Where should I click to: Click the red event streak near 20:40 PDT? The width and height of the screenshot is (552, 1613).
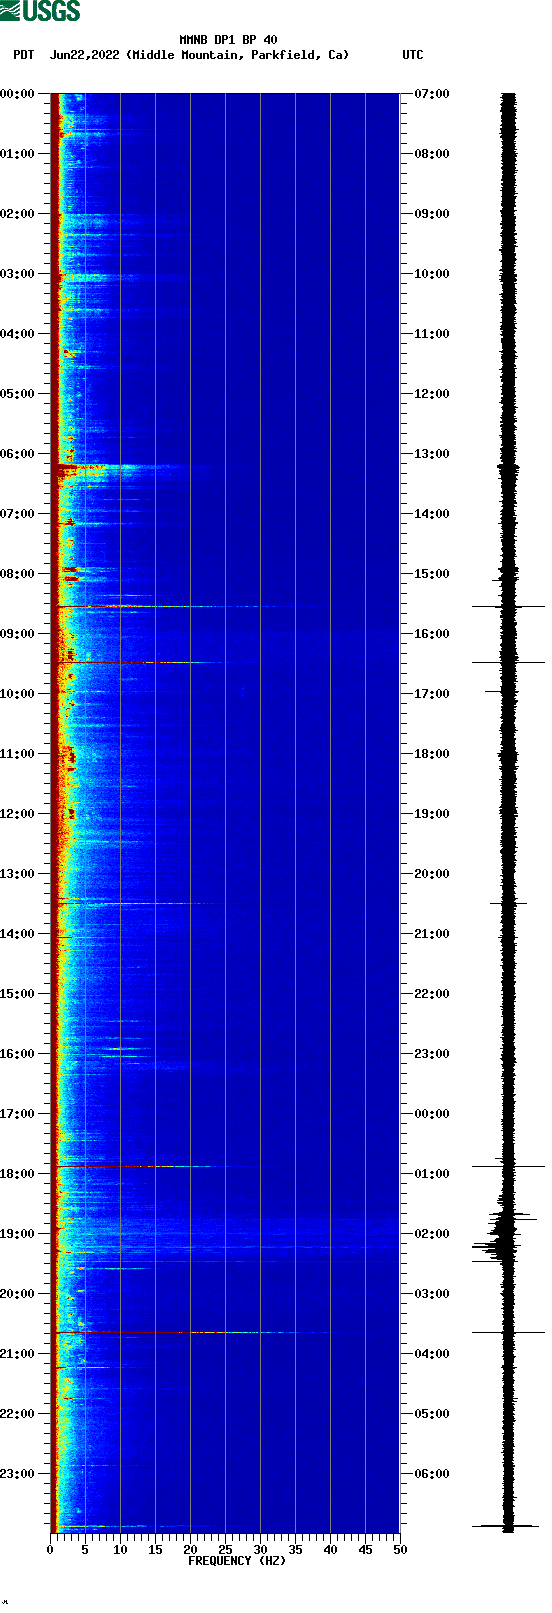(x=180, y=1333)
